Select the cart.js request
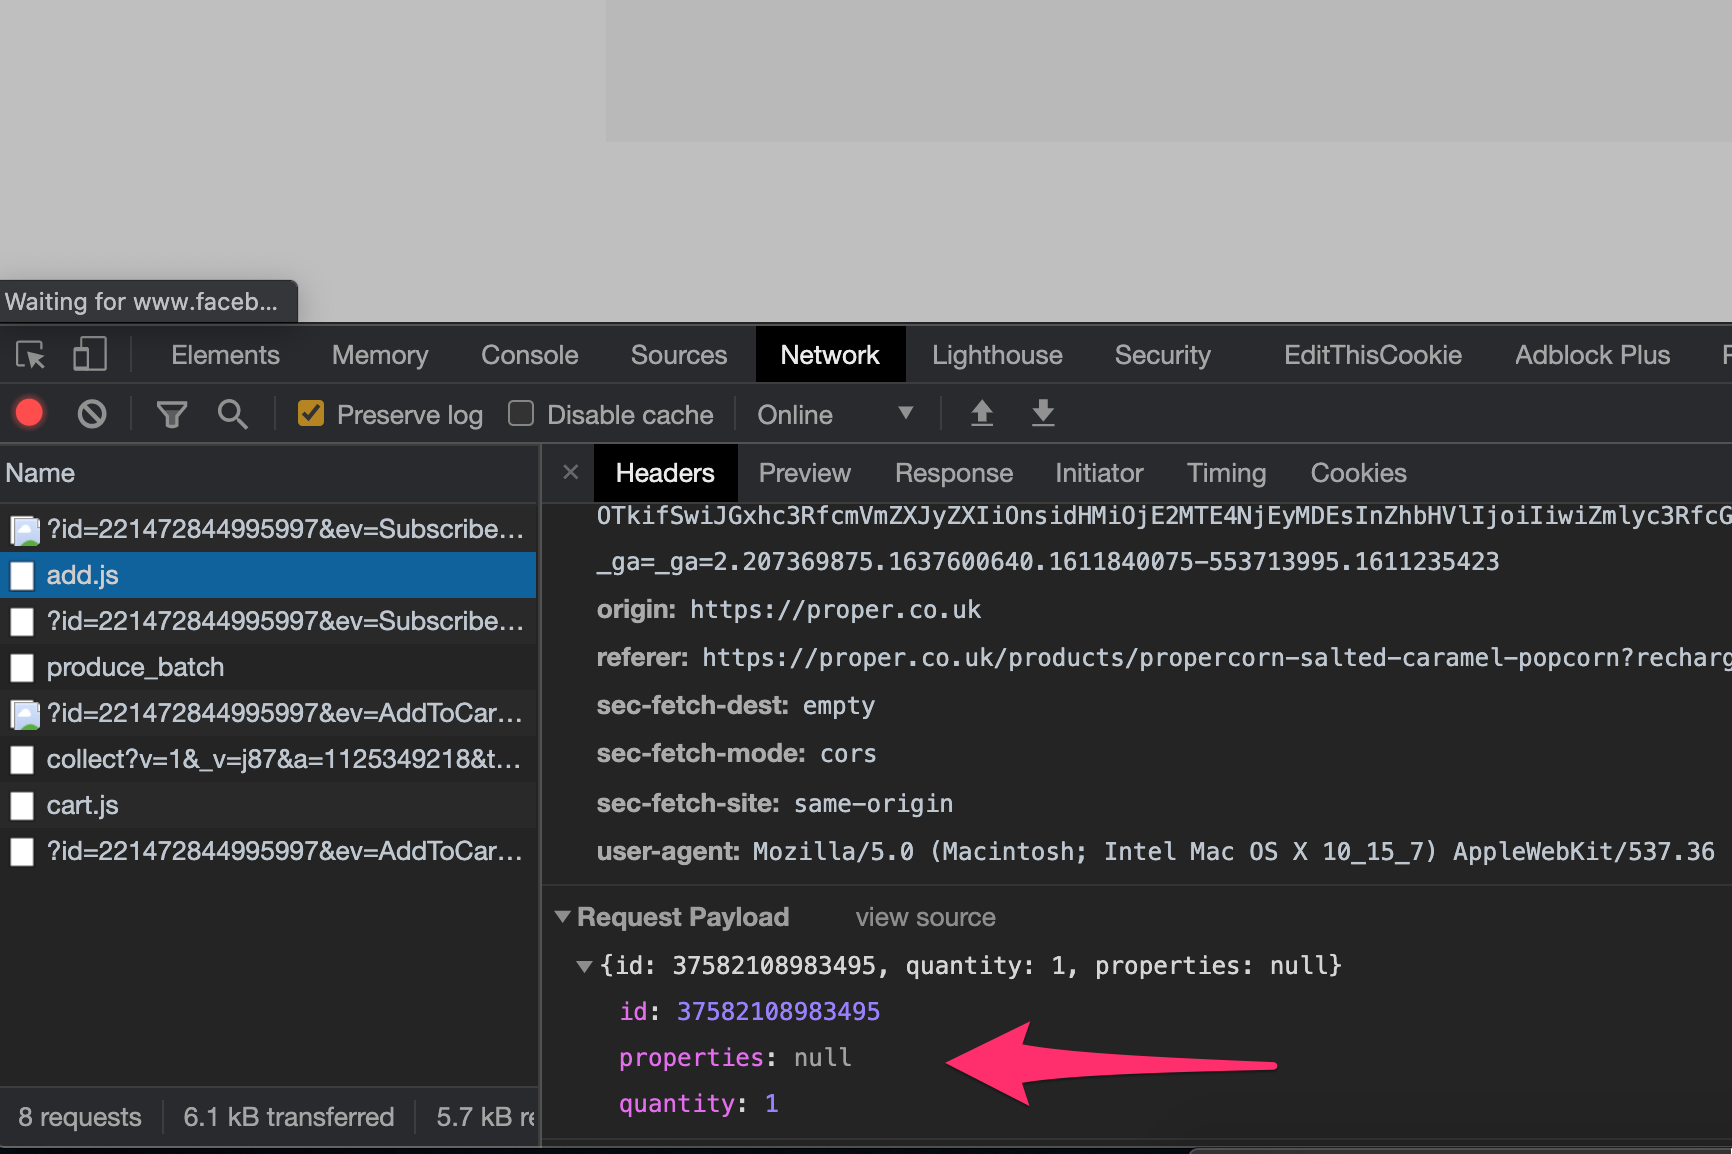 pyautogui.click(x=82, y=805)
